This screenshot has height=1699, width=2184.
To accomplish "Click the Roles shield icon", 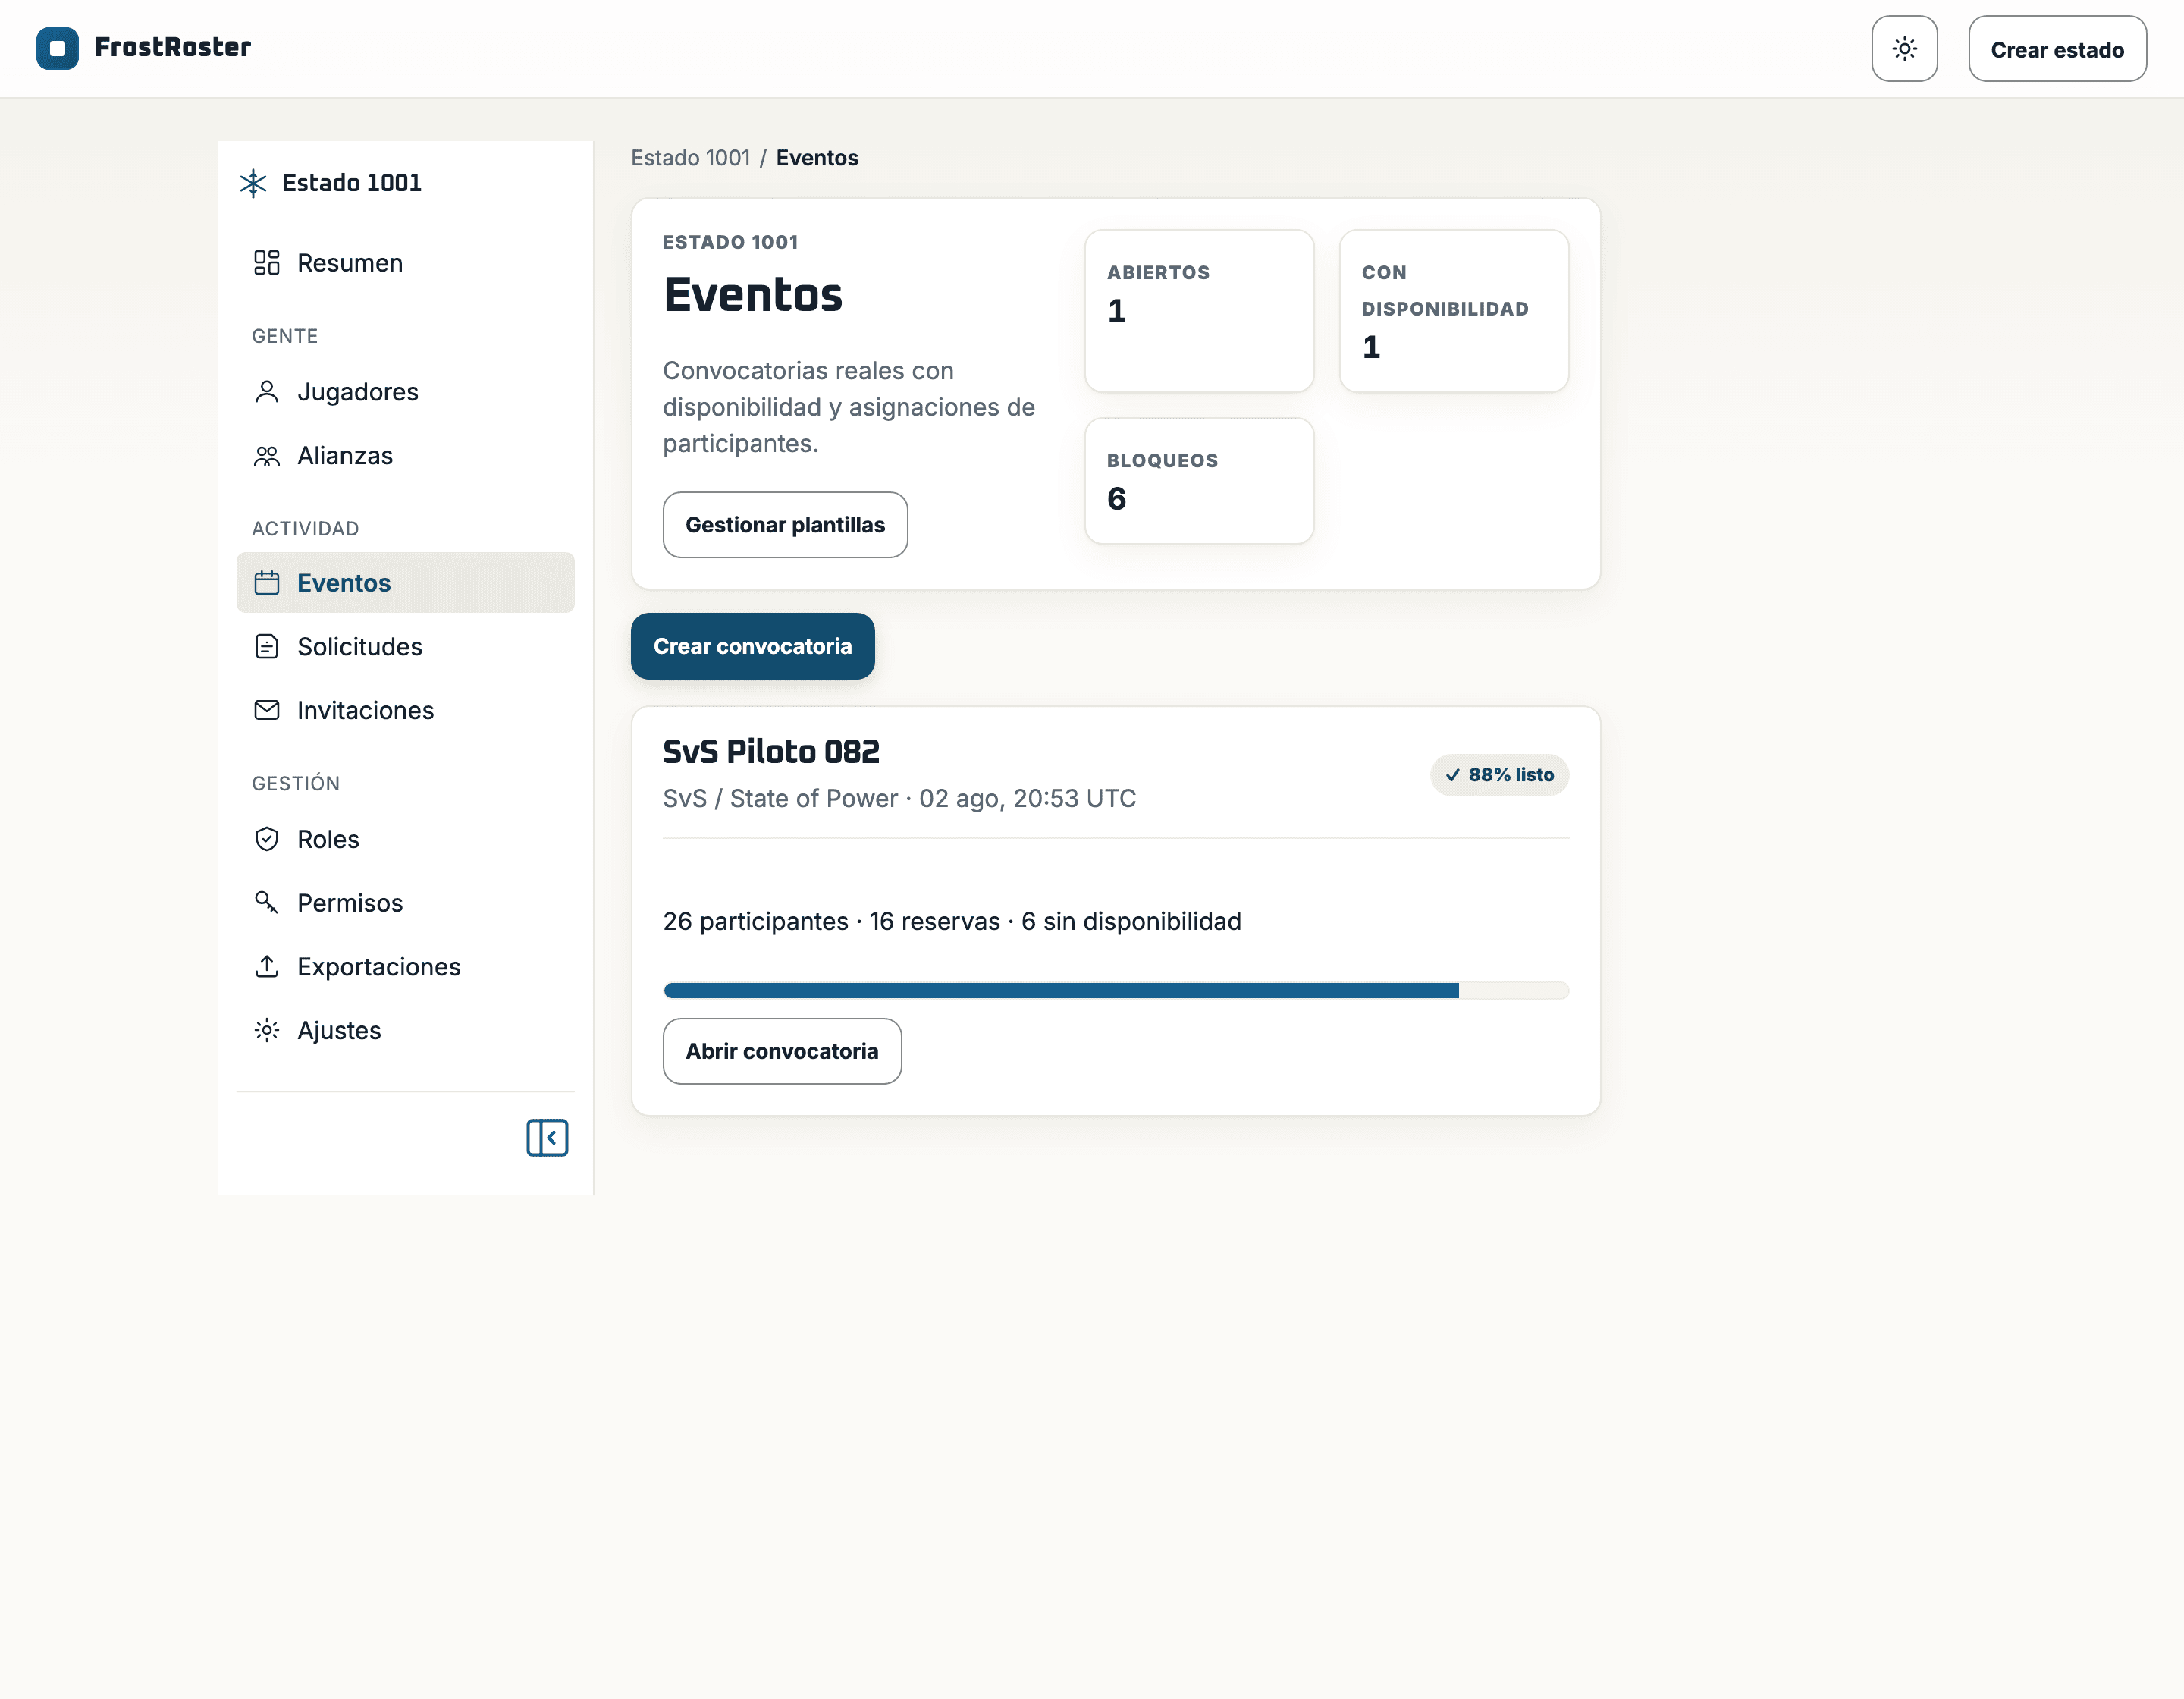I will pyautogui.click(x=266, y=839).
